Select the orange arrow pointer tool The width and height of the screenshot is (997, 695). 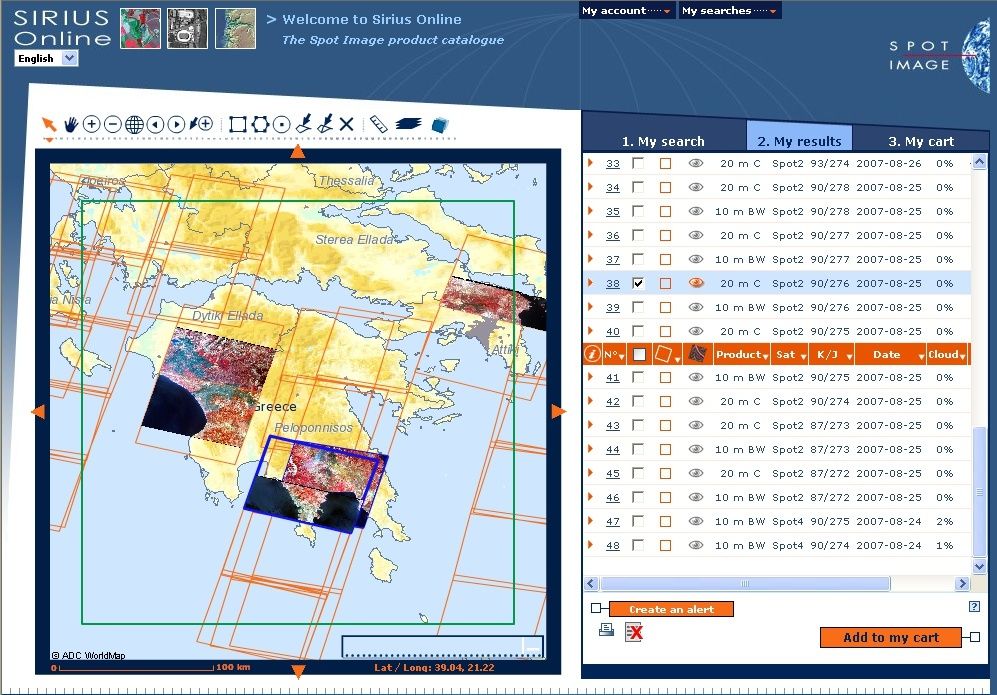[x=48, y=125]
